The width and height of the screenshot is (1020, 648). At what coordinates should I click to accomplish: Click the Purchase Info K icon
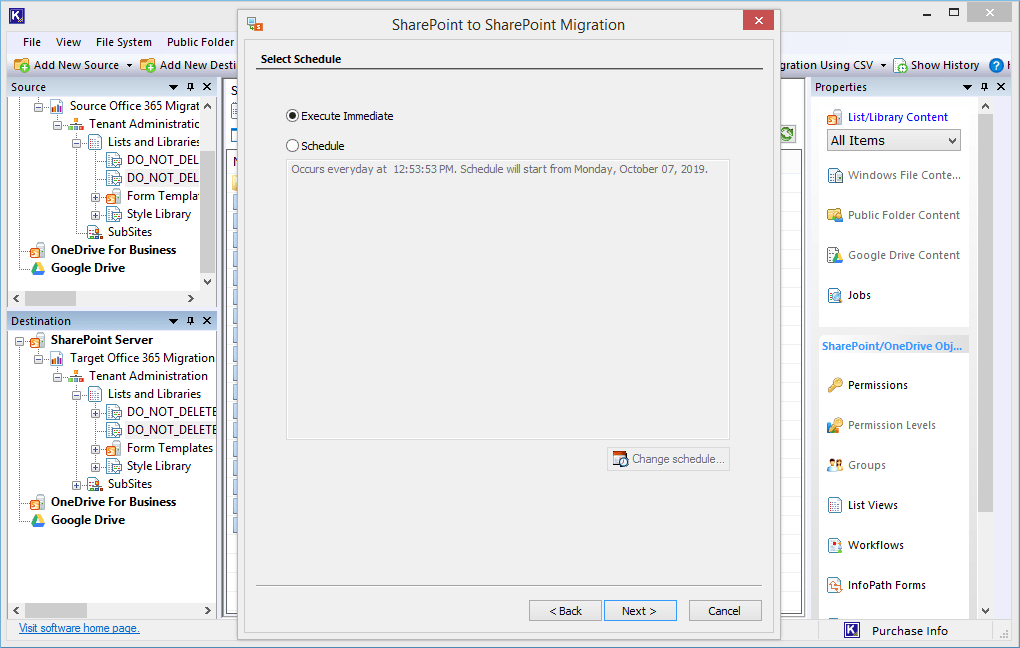(x=852, y=630)
